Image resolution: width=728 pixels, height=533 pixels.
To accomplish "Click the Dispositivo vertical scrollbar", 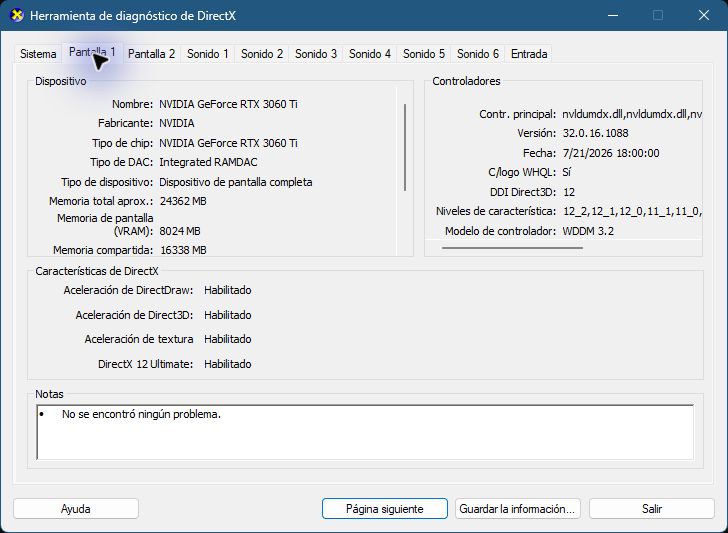I will pos(405,147).
